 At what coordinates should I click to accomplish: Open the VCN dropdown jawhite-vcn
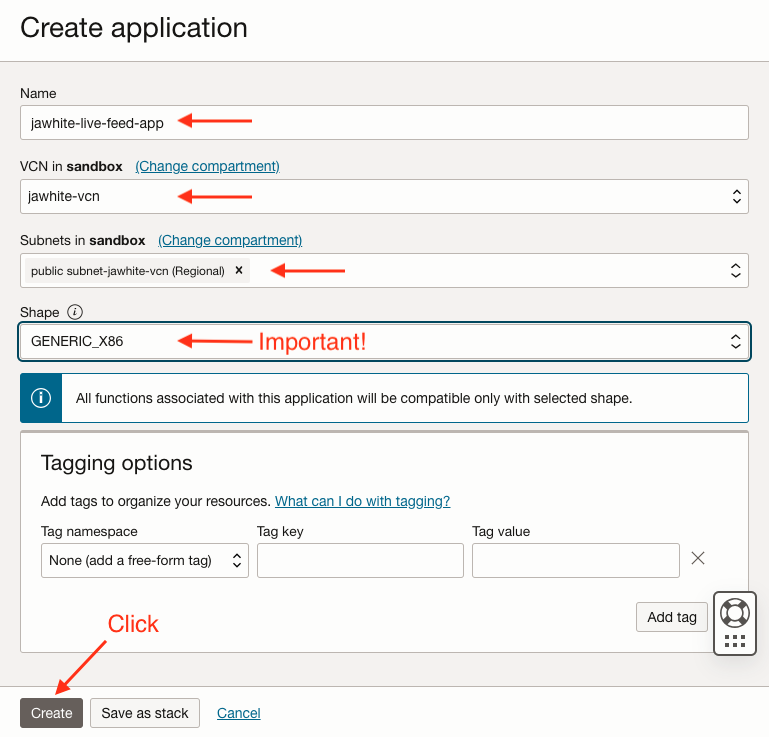point(384,196)
